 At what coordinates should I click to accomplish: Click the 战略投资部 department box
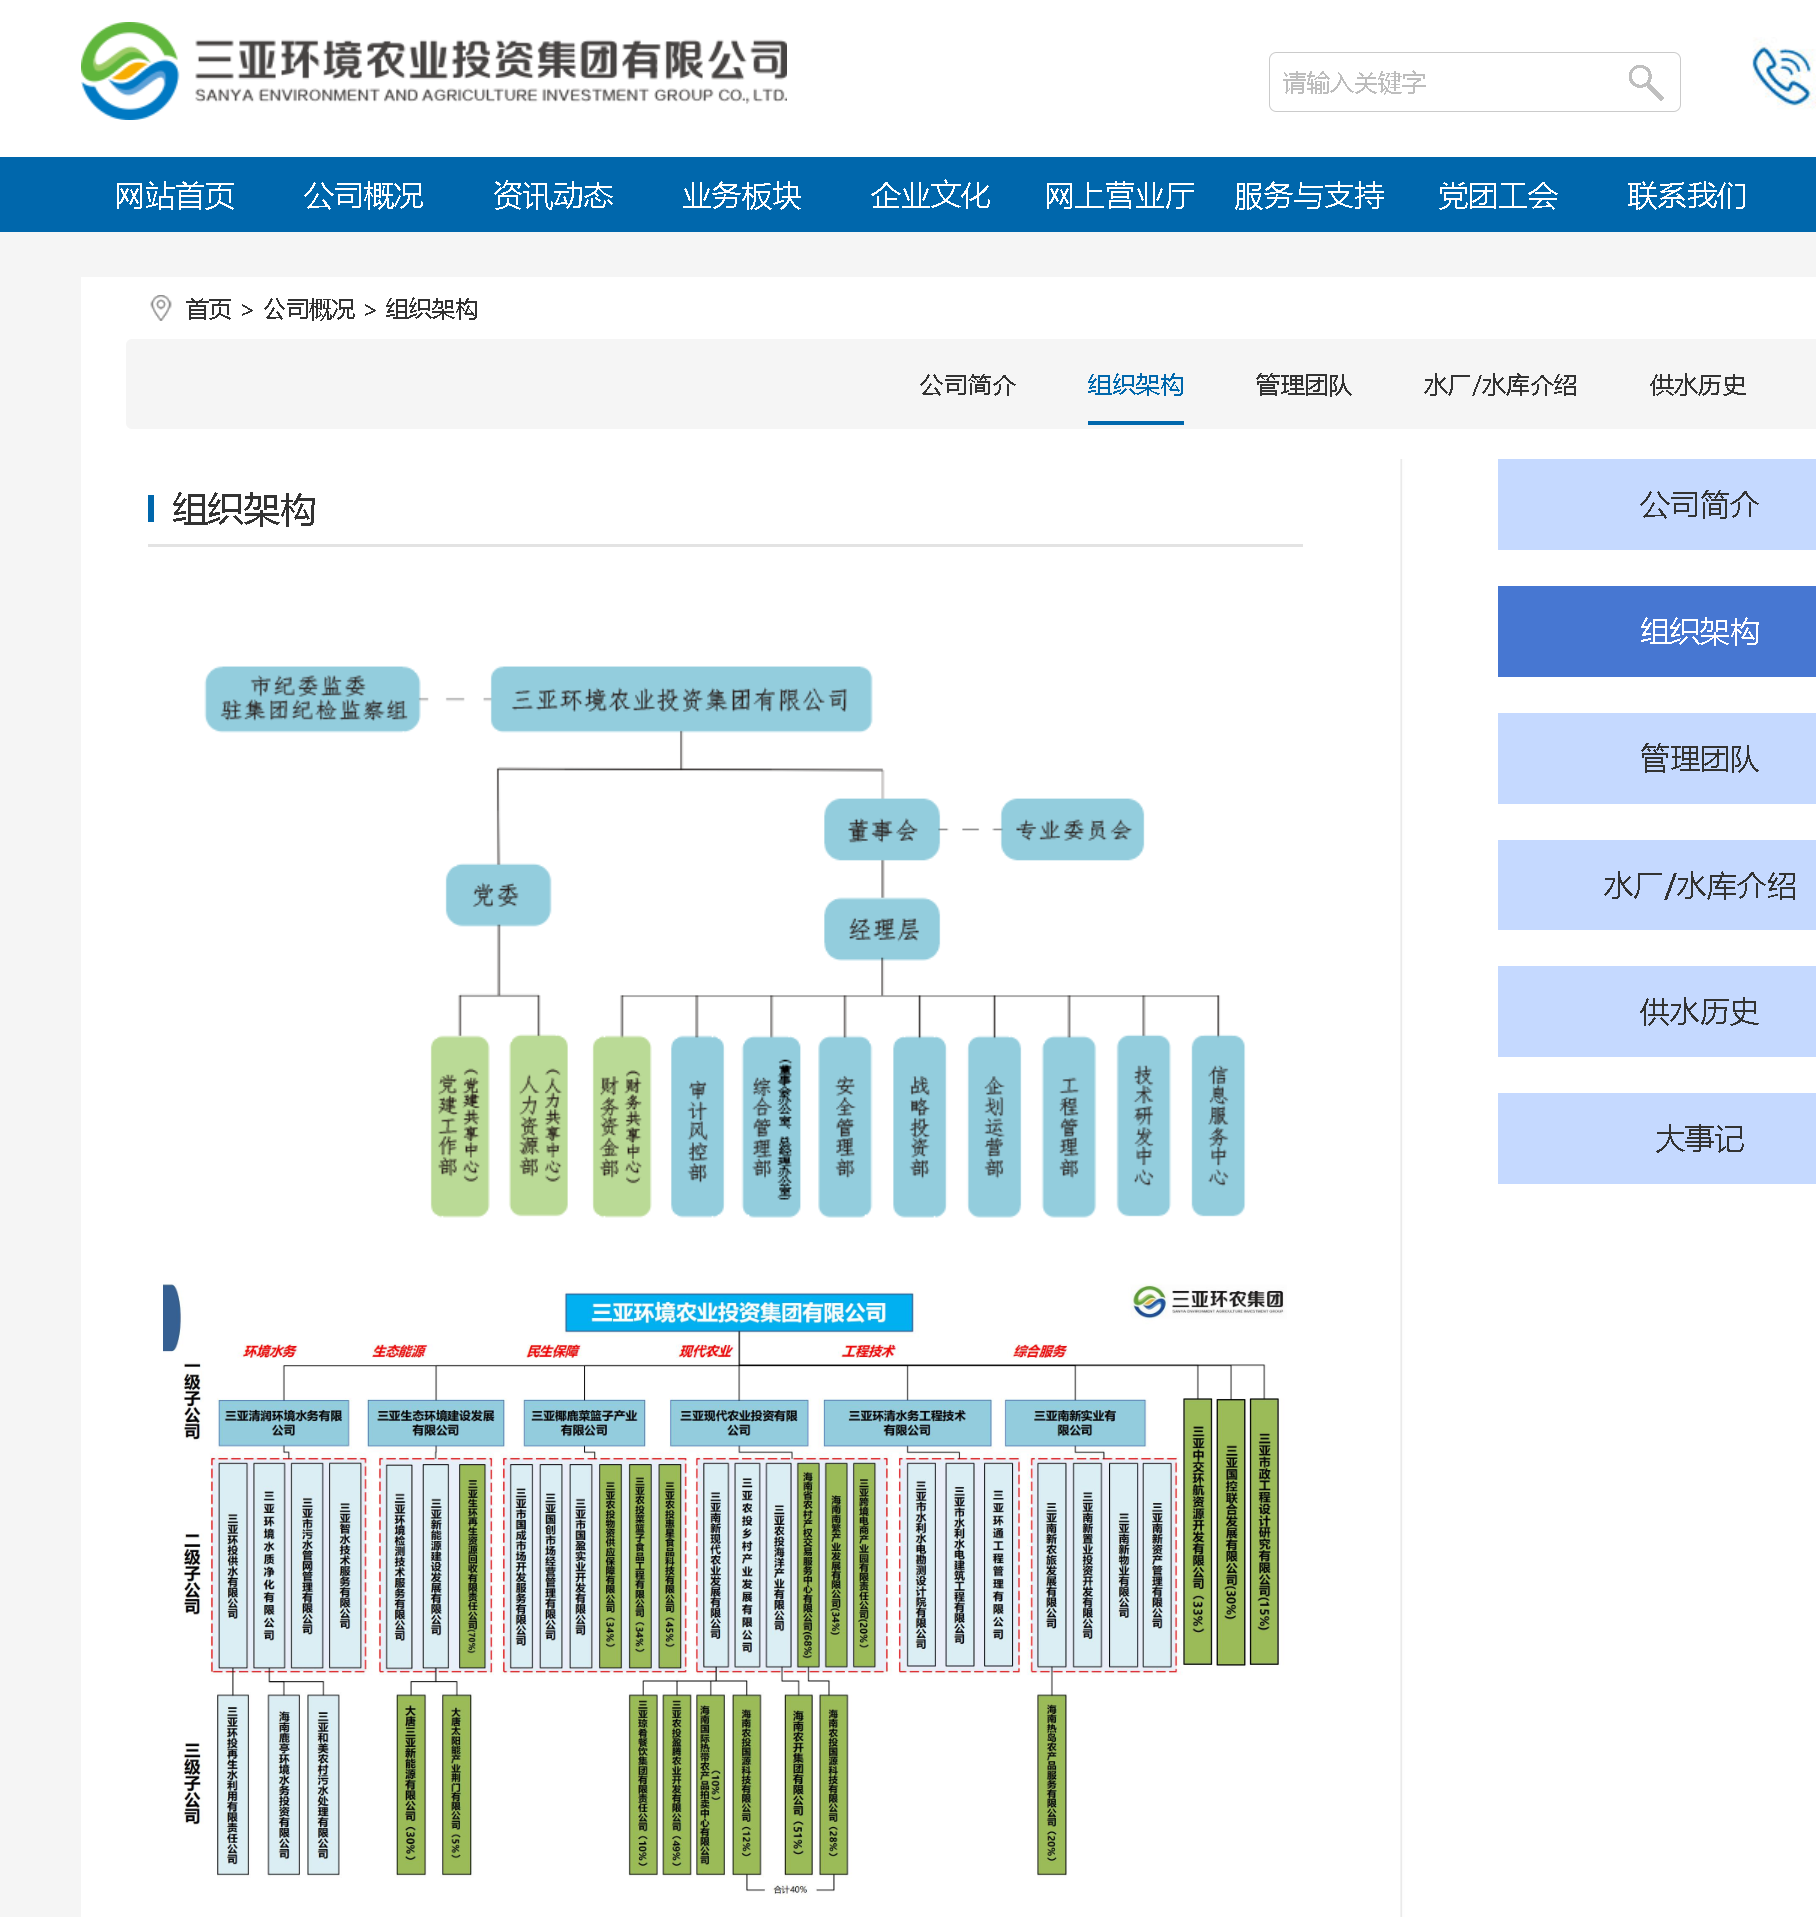click(920, 1126)
